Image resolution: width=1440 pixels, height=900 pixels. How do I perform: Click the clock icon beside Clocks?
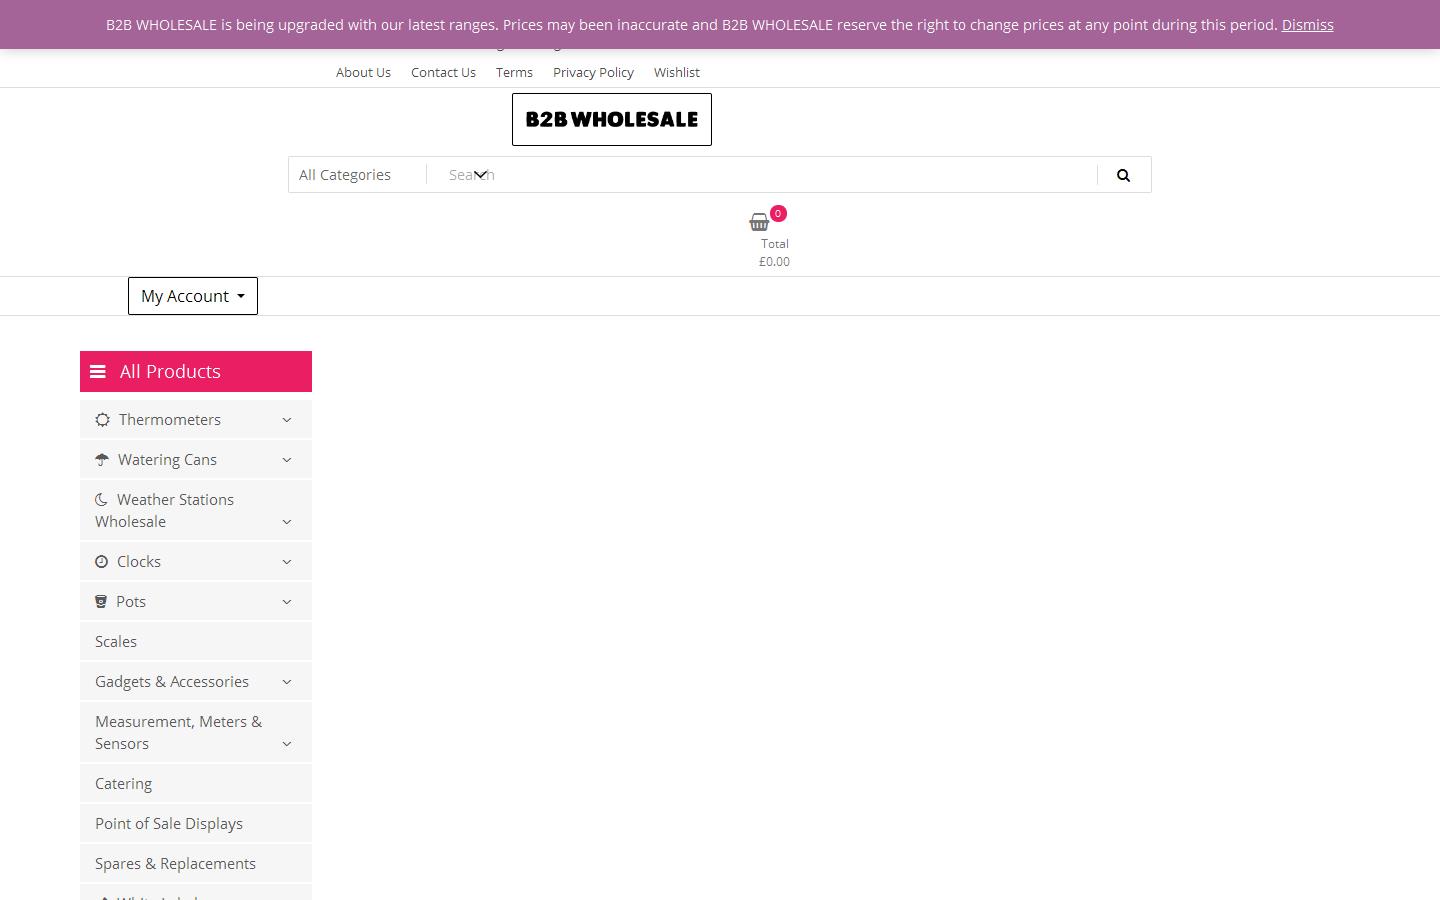(101, 562)
